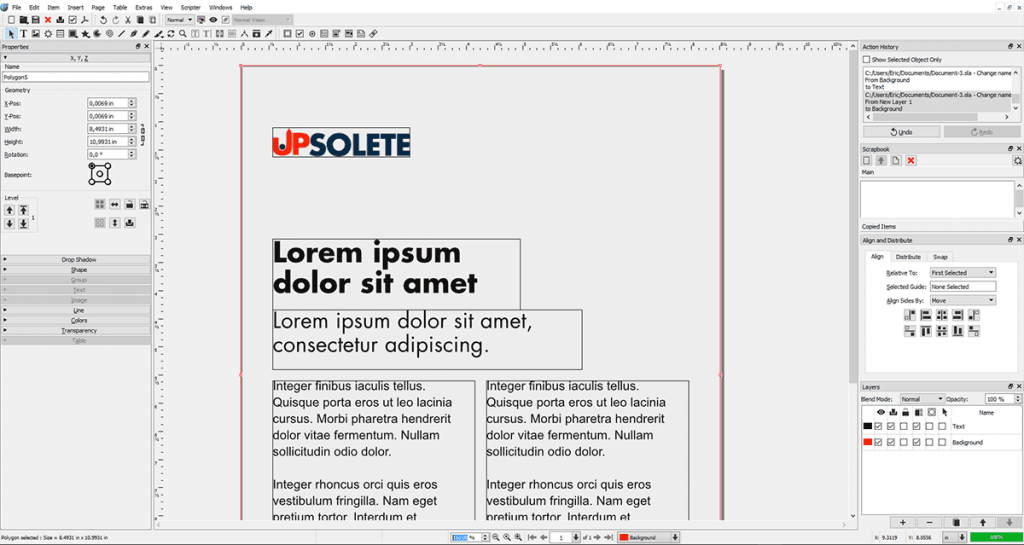1024x545 pixels.
Task: Enable Show Selected Object Only checkbox
Action: point(866,60)
